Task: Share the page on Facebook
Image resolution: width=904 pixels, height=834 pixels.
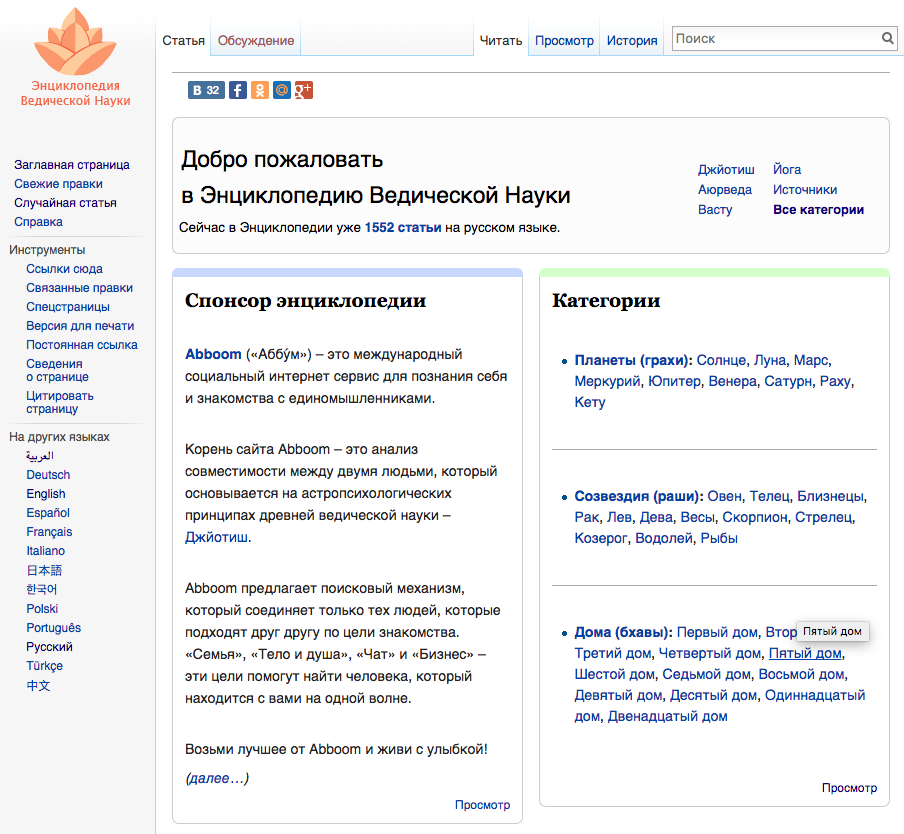Action: point(238,90)
